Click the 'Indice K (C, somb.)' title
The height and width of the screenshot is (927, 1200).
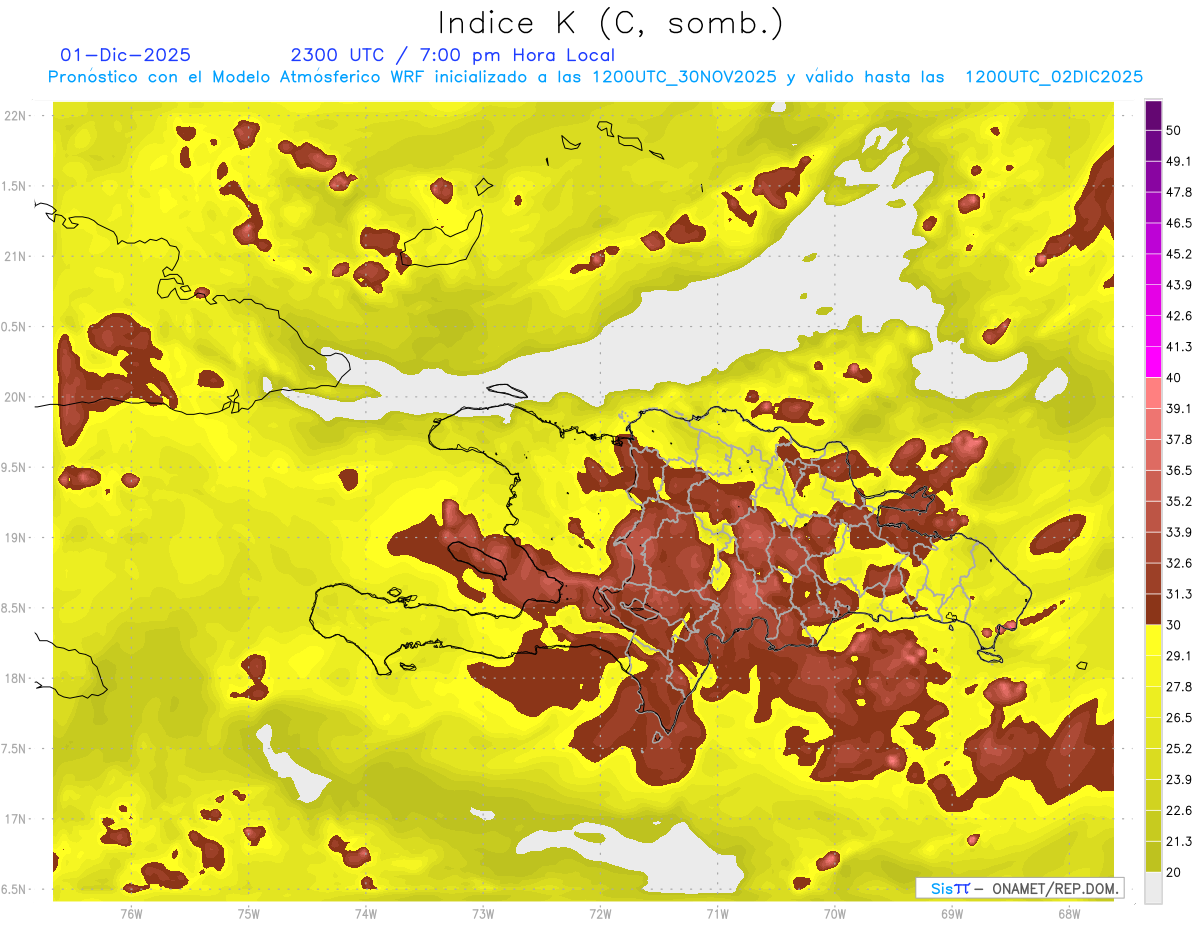pyautogui.click(x=609, y=23)
